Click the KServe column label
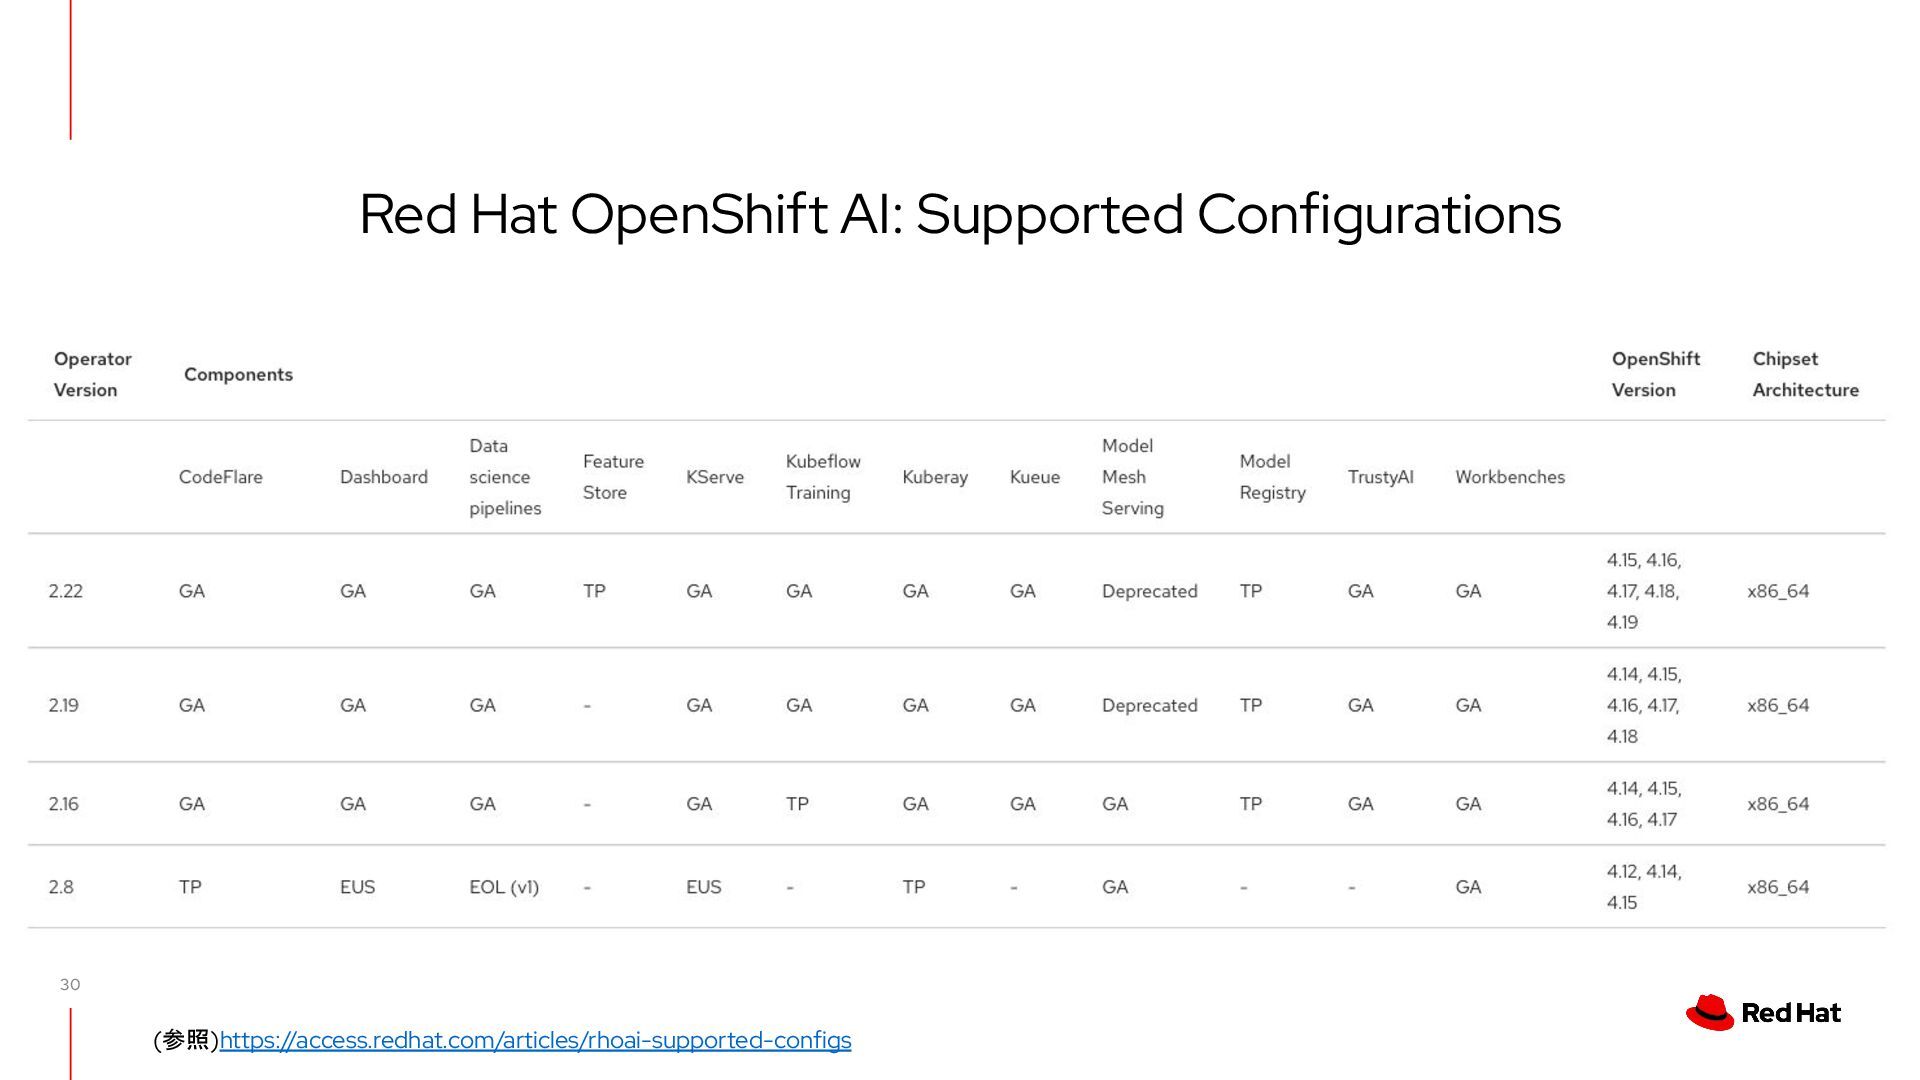1920x1080 pixels. pos(715,477)
